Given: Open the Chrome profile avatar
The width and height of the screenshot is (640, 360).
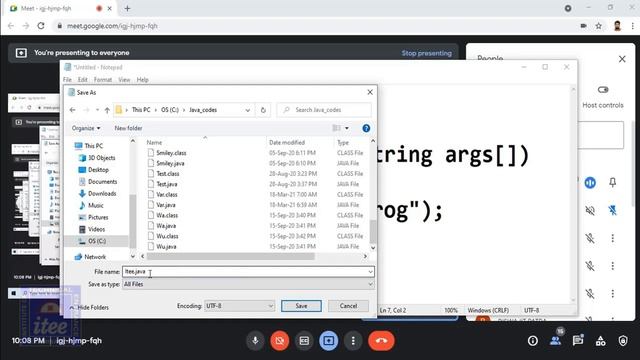Looking at the screenshot, I should pos(617,26).
